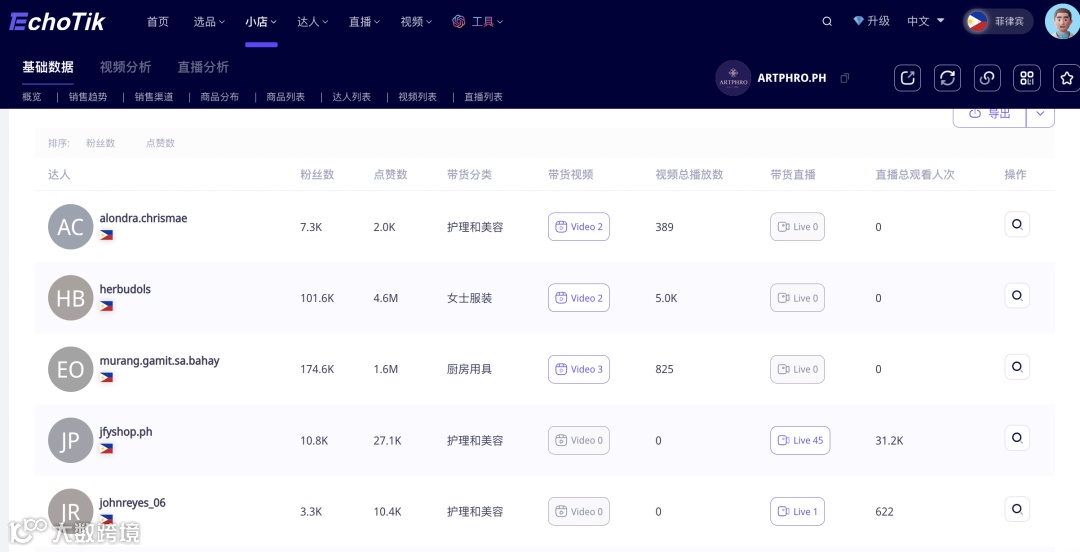This screenshot has height=552, width=1080.
Task: Go to the 销售趋势 sub-section
Action: [x=88, y=97]
